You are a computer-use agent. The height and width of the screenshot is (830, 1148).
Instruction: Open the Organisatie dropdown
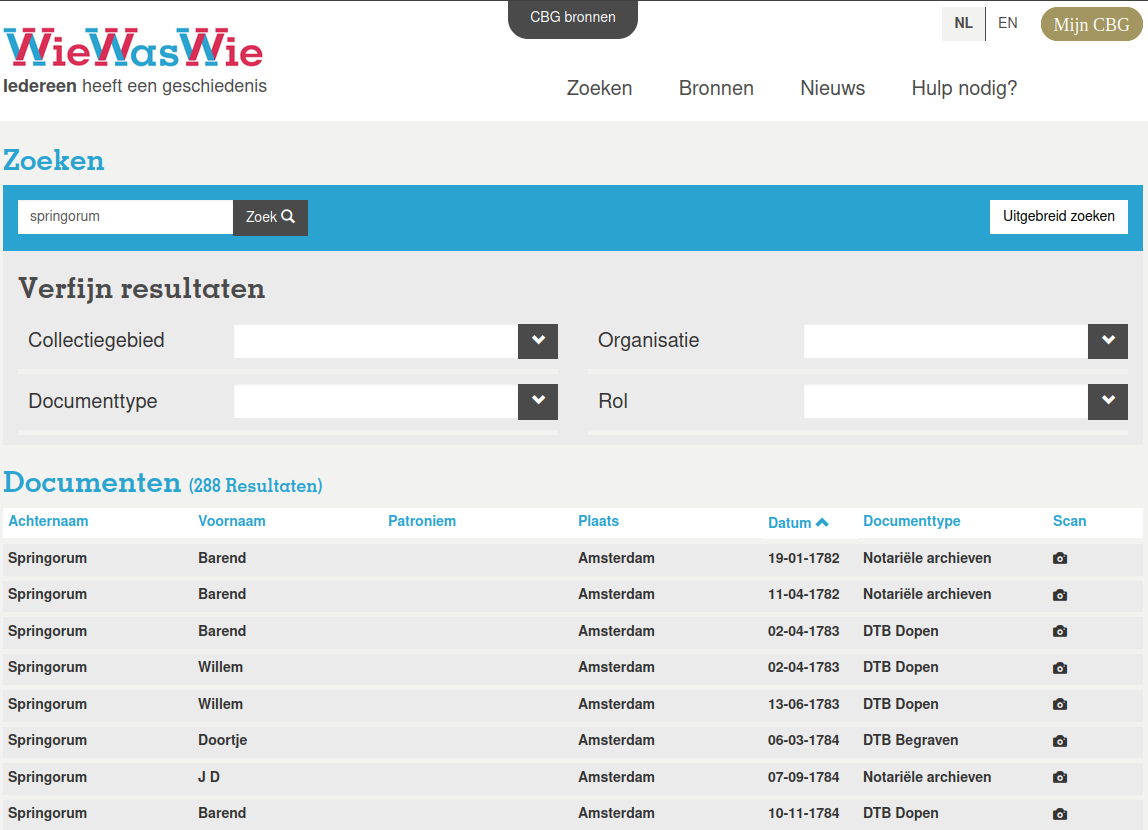point(1107,341)
